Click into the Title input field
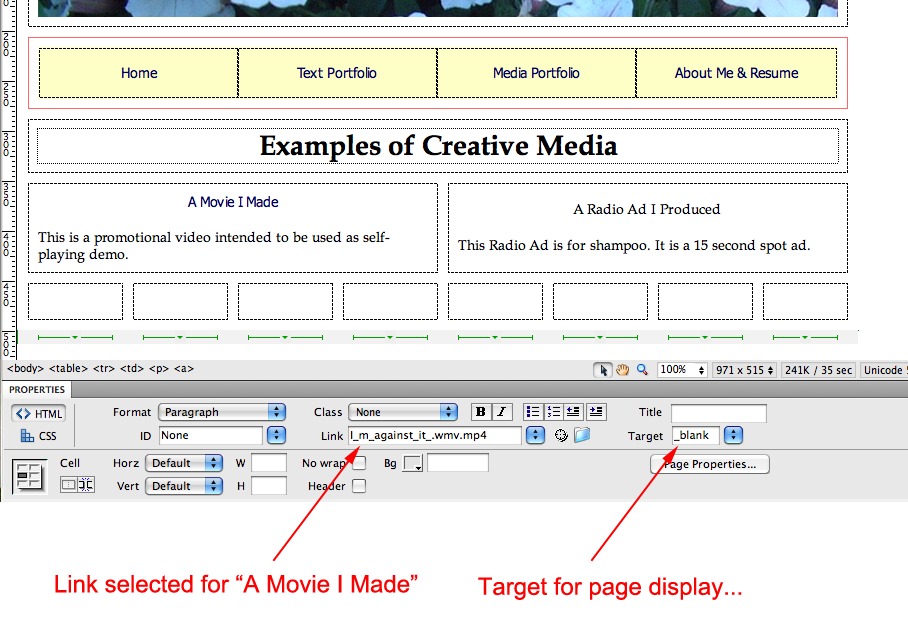Screen dimensions: 908x625 pos(718,412)
